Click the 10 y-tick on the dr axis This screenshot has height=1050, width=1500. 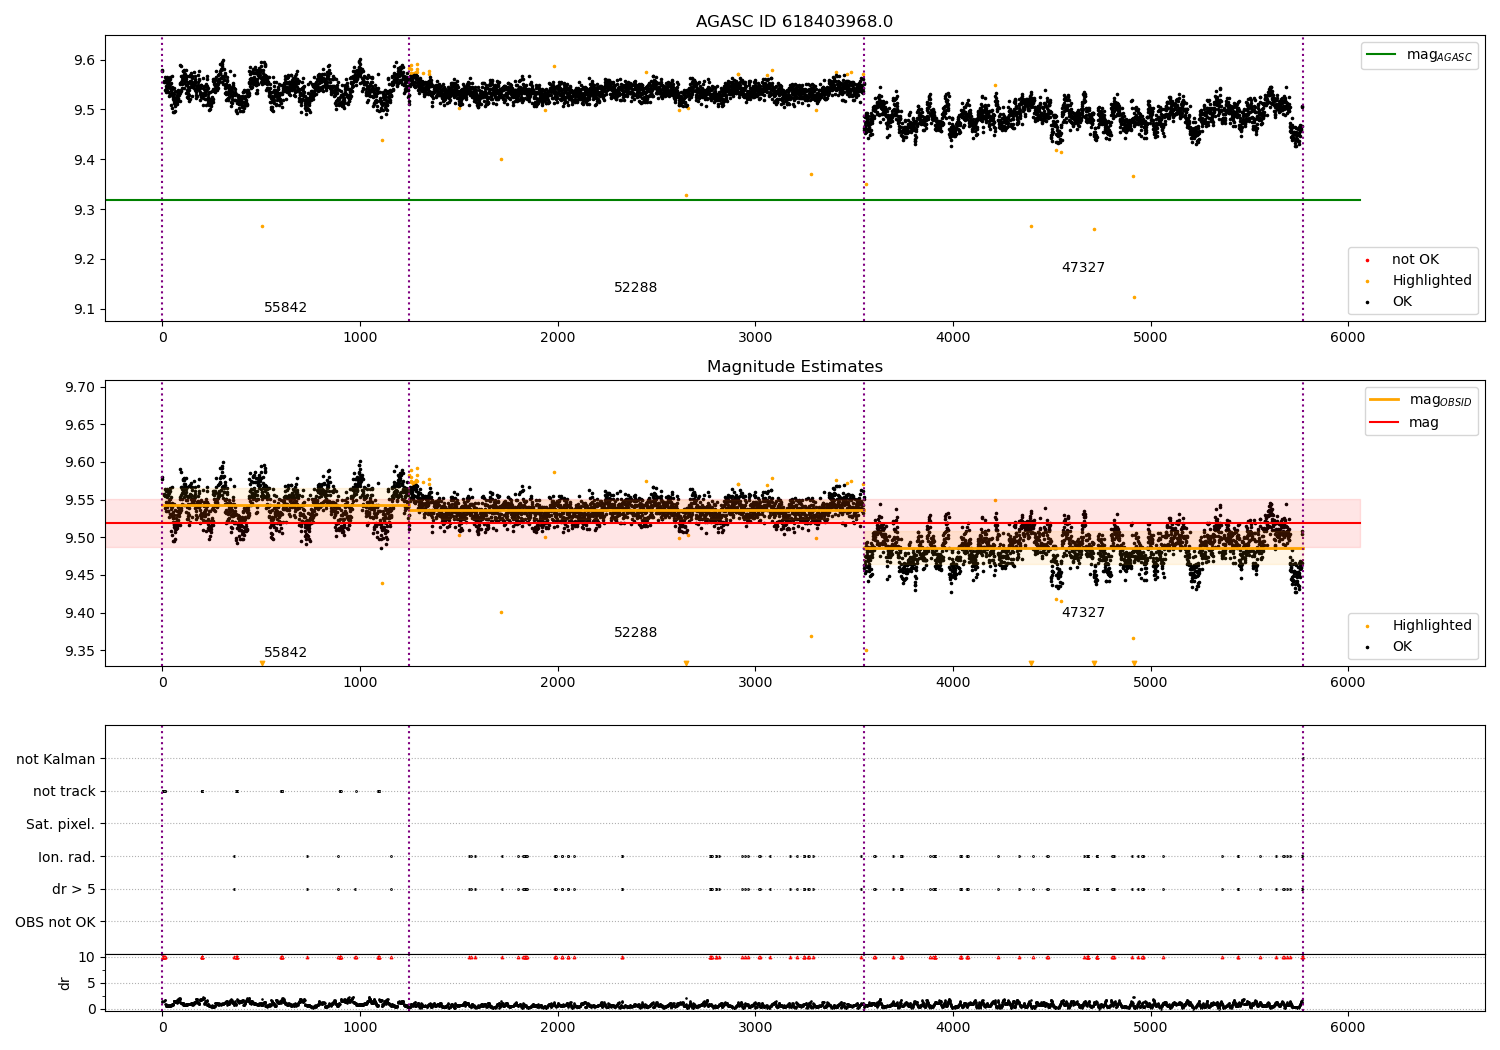[x=87, y=958]
